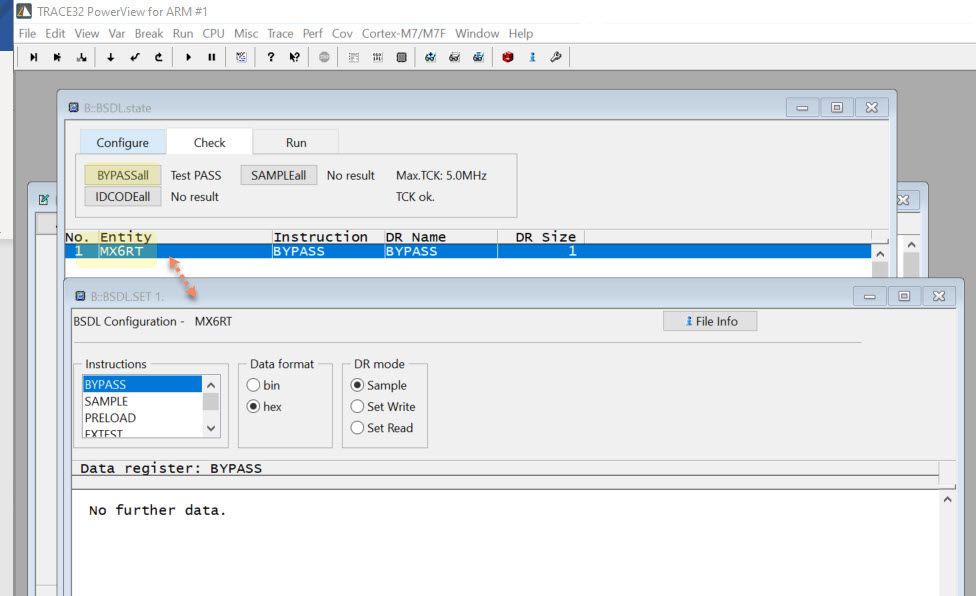Screen dimensions: 976x596
Task: Click the background window's edit icon
Action: (x=44, y=200)
